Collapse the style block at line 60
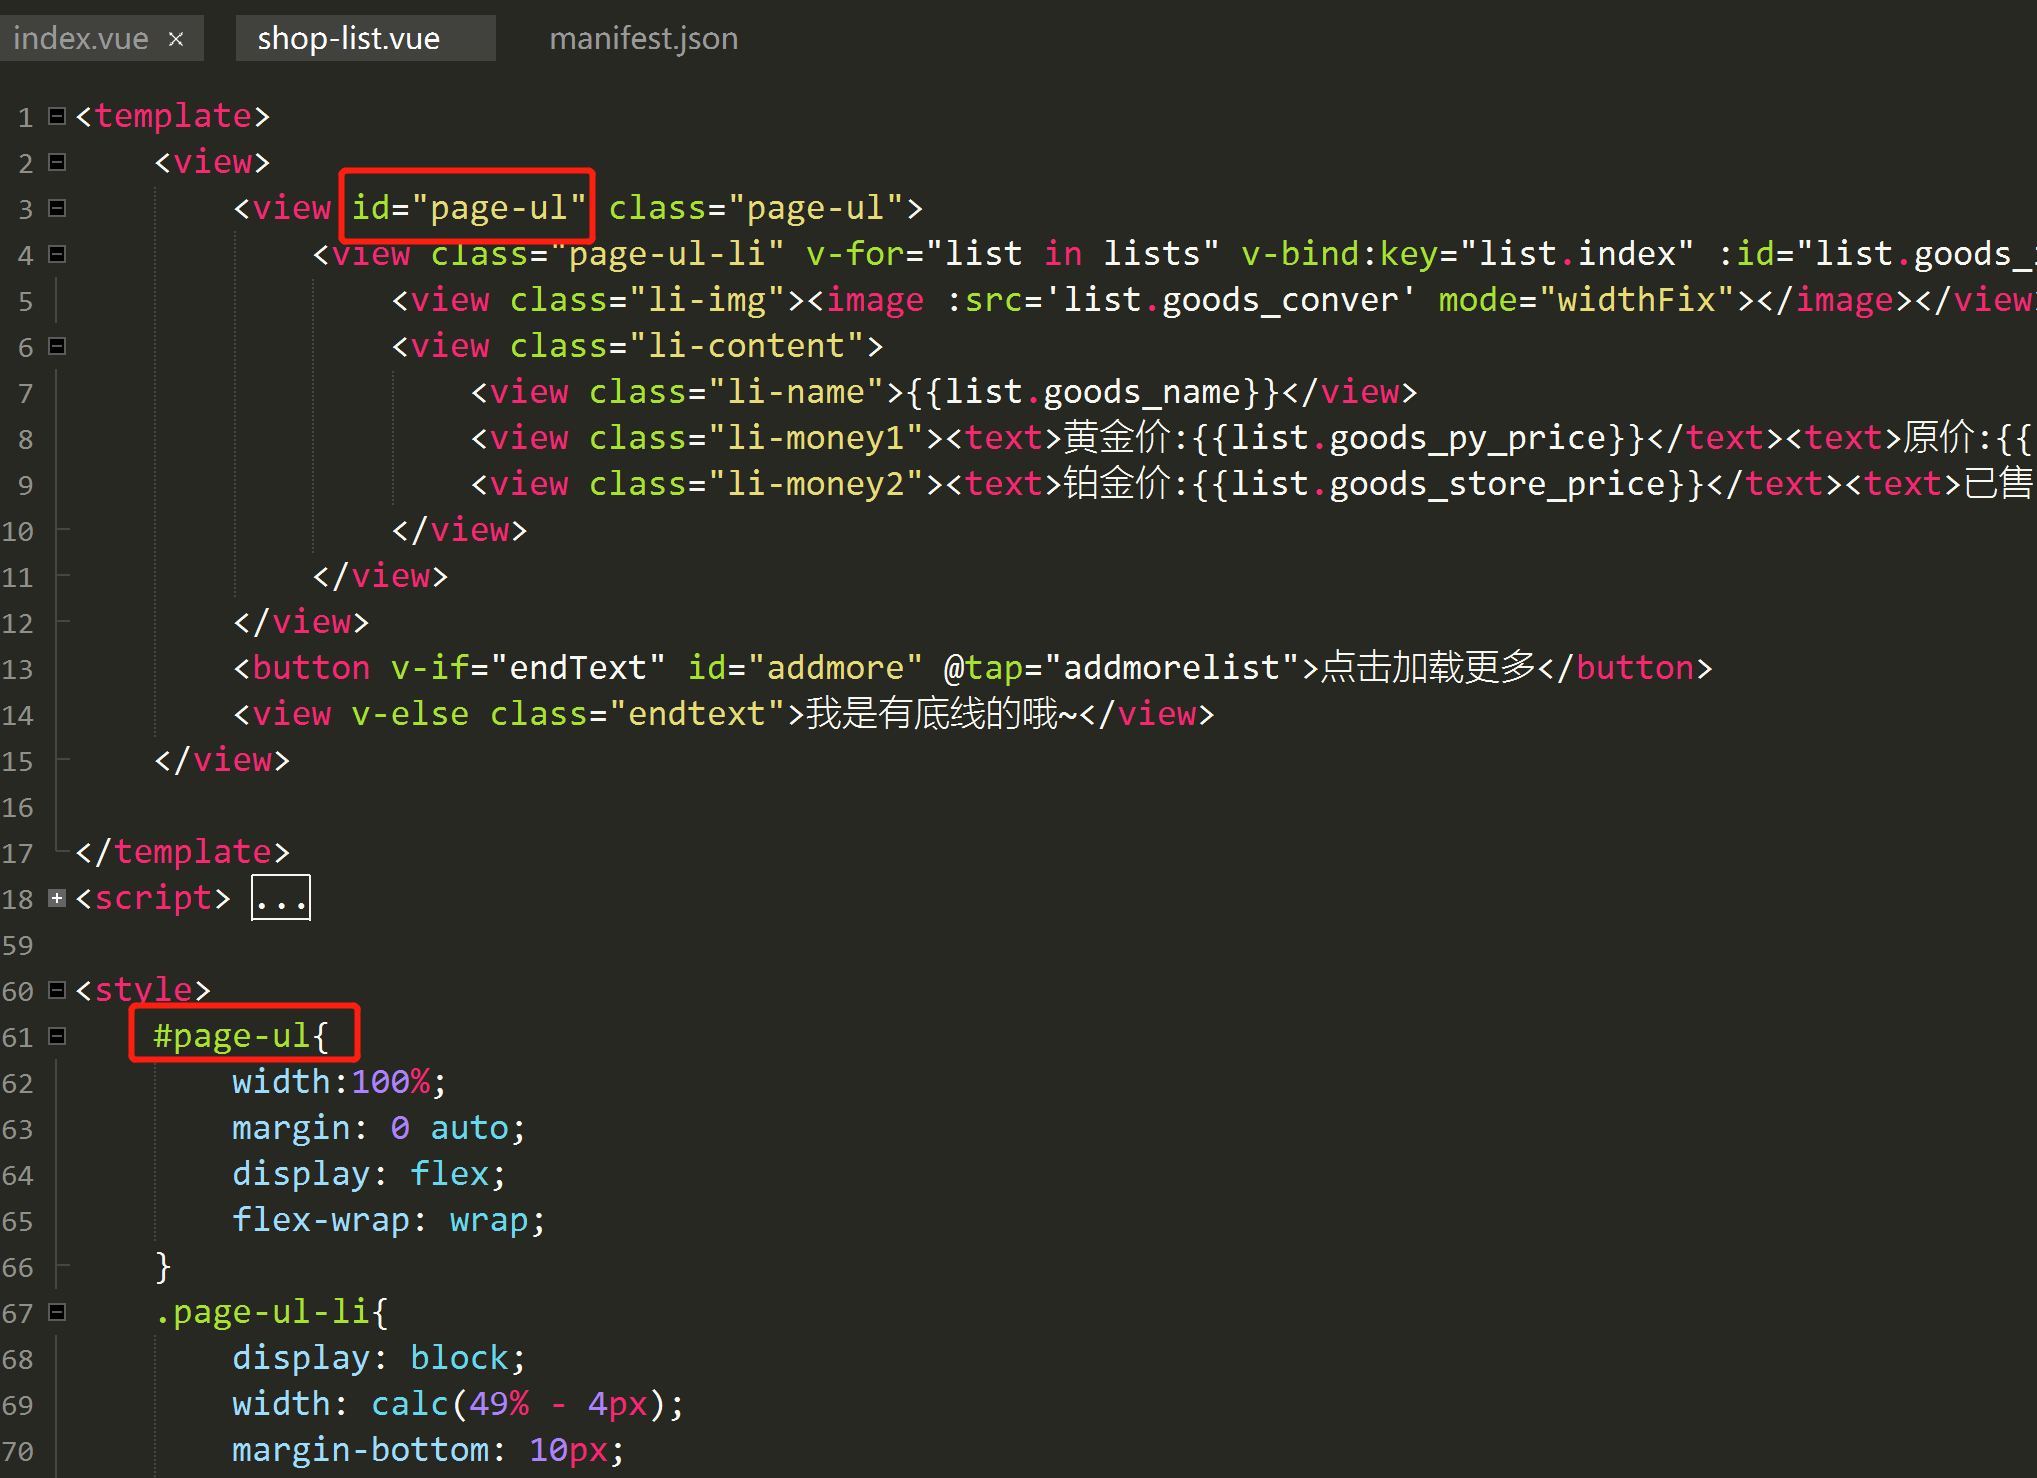The width and height of the screenshot is (2037, 1478). 57,990
